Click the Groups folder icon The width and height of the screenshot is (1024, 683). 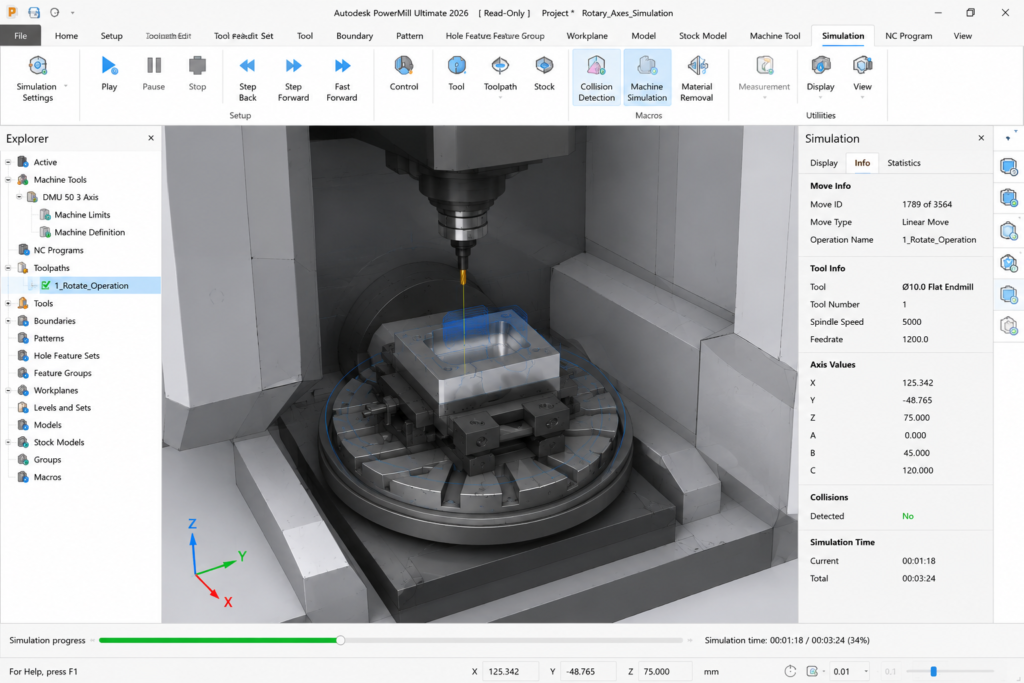pos(23,459)
